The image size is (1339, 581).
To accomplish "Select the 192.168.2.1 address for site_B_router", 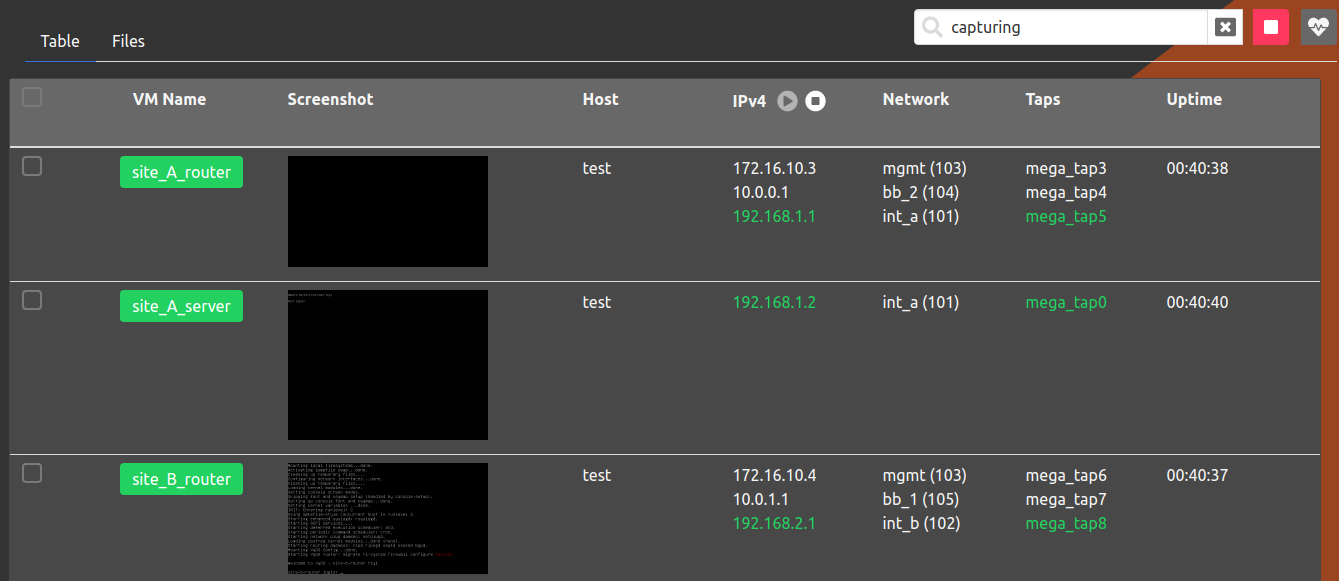I will click(x=774, y=523).
